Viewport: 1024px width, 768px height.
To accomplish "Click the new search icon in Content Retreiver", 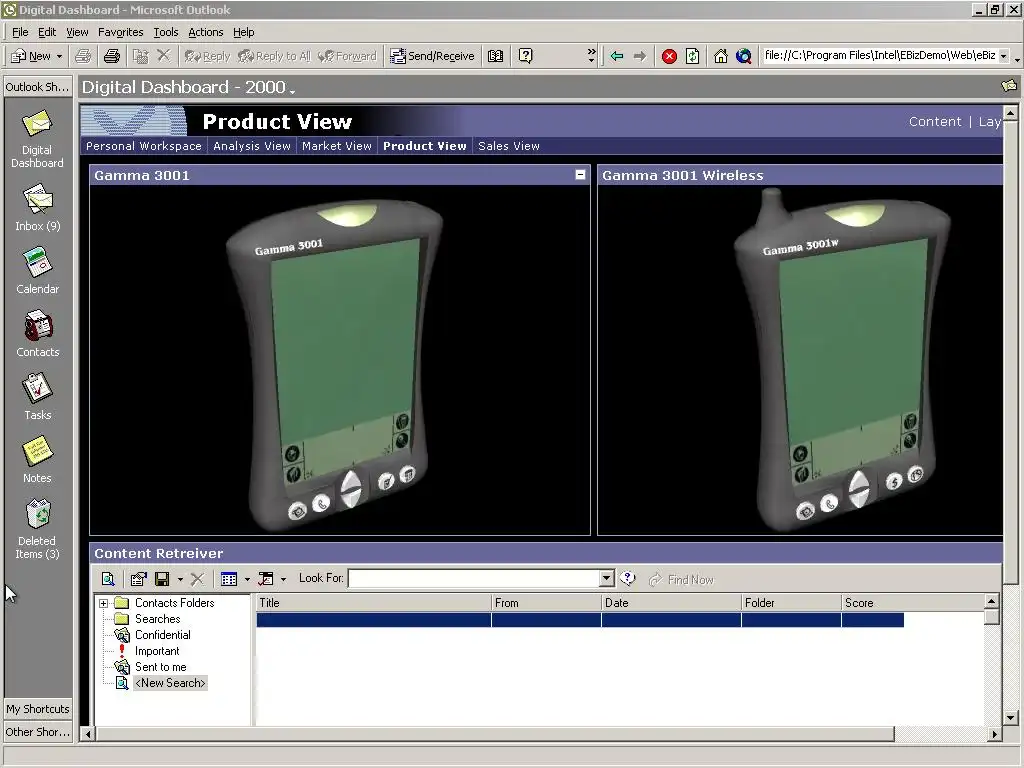I will tap(108, 579).
